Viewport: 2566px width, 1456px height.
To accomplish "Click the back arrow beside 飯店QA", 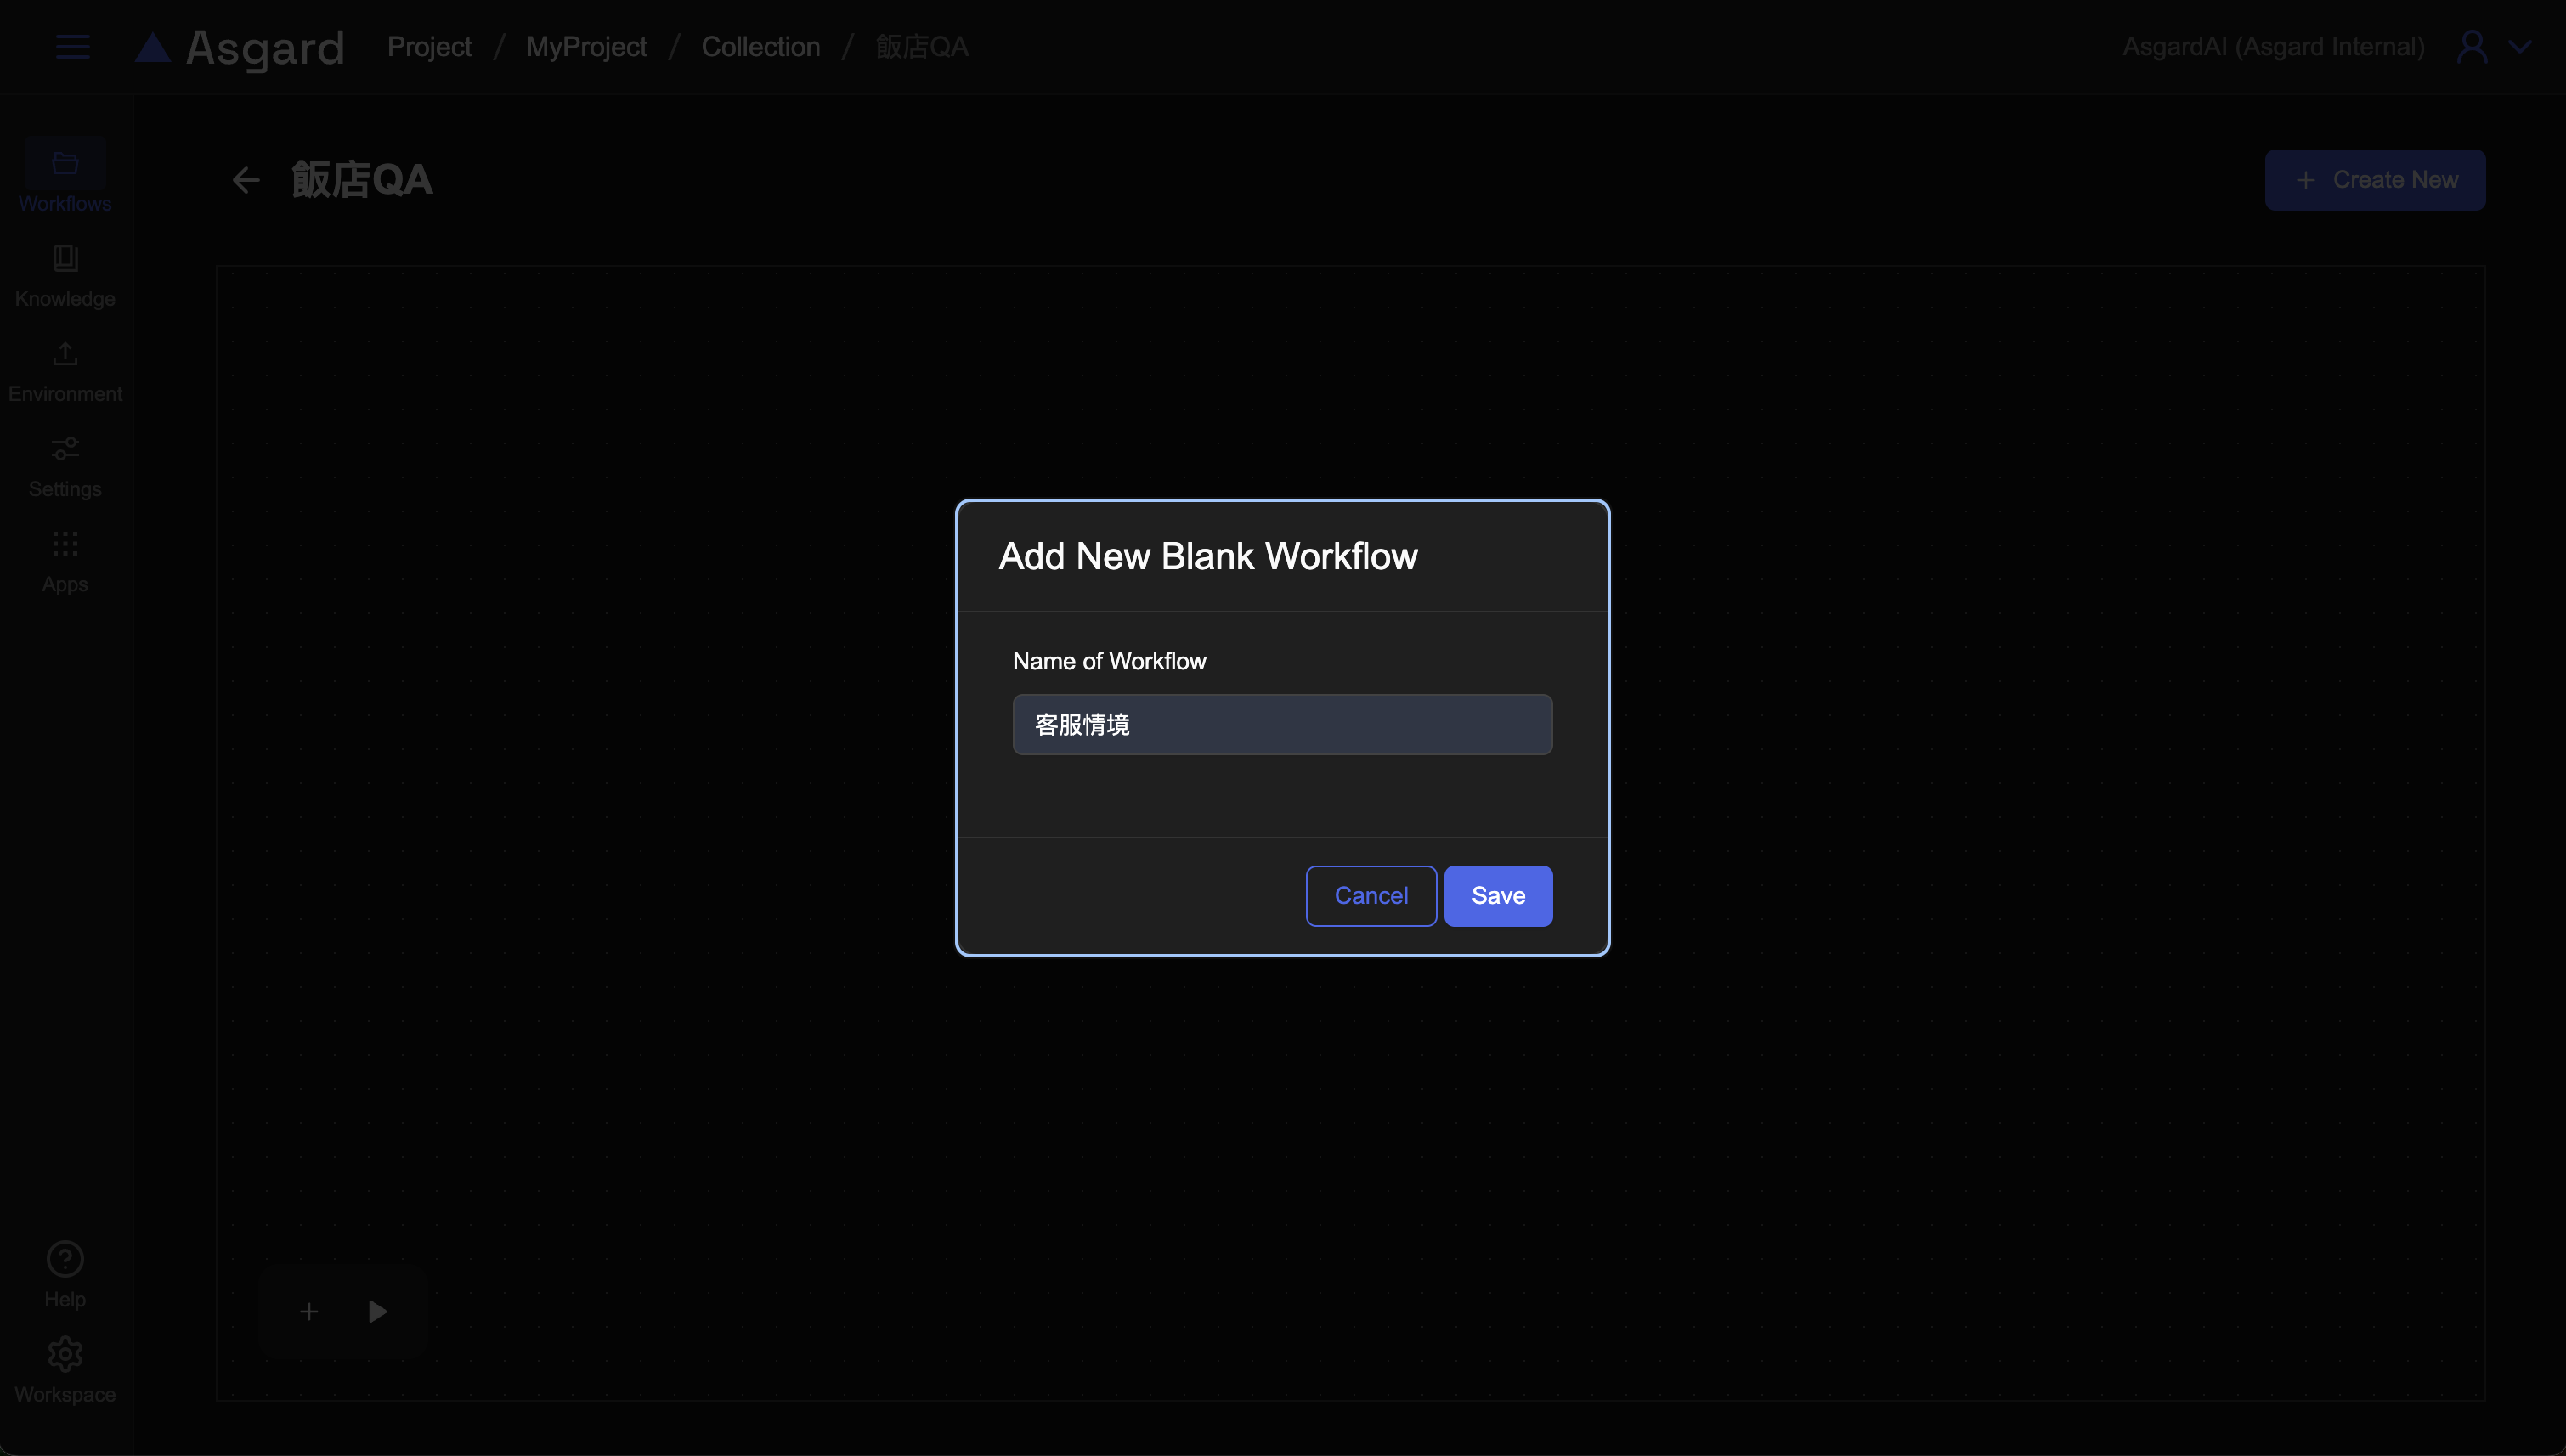I will tap(246, 180).
